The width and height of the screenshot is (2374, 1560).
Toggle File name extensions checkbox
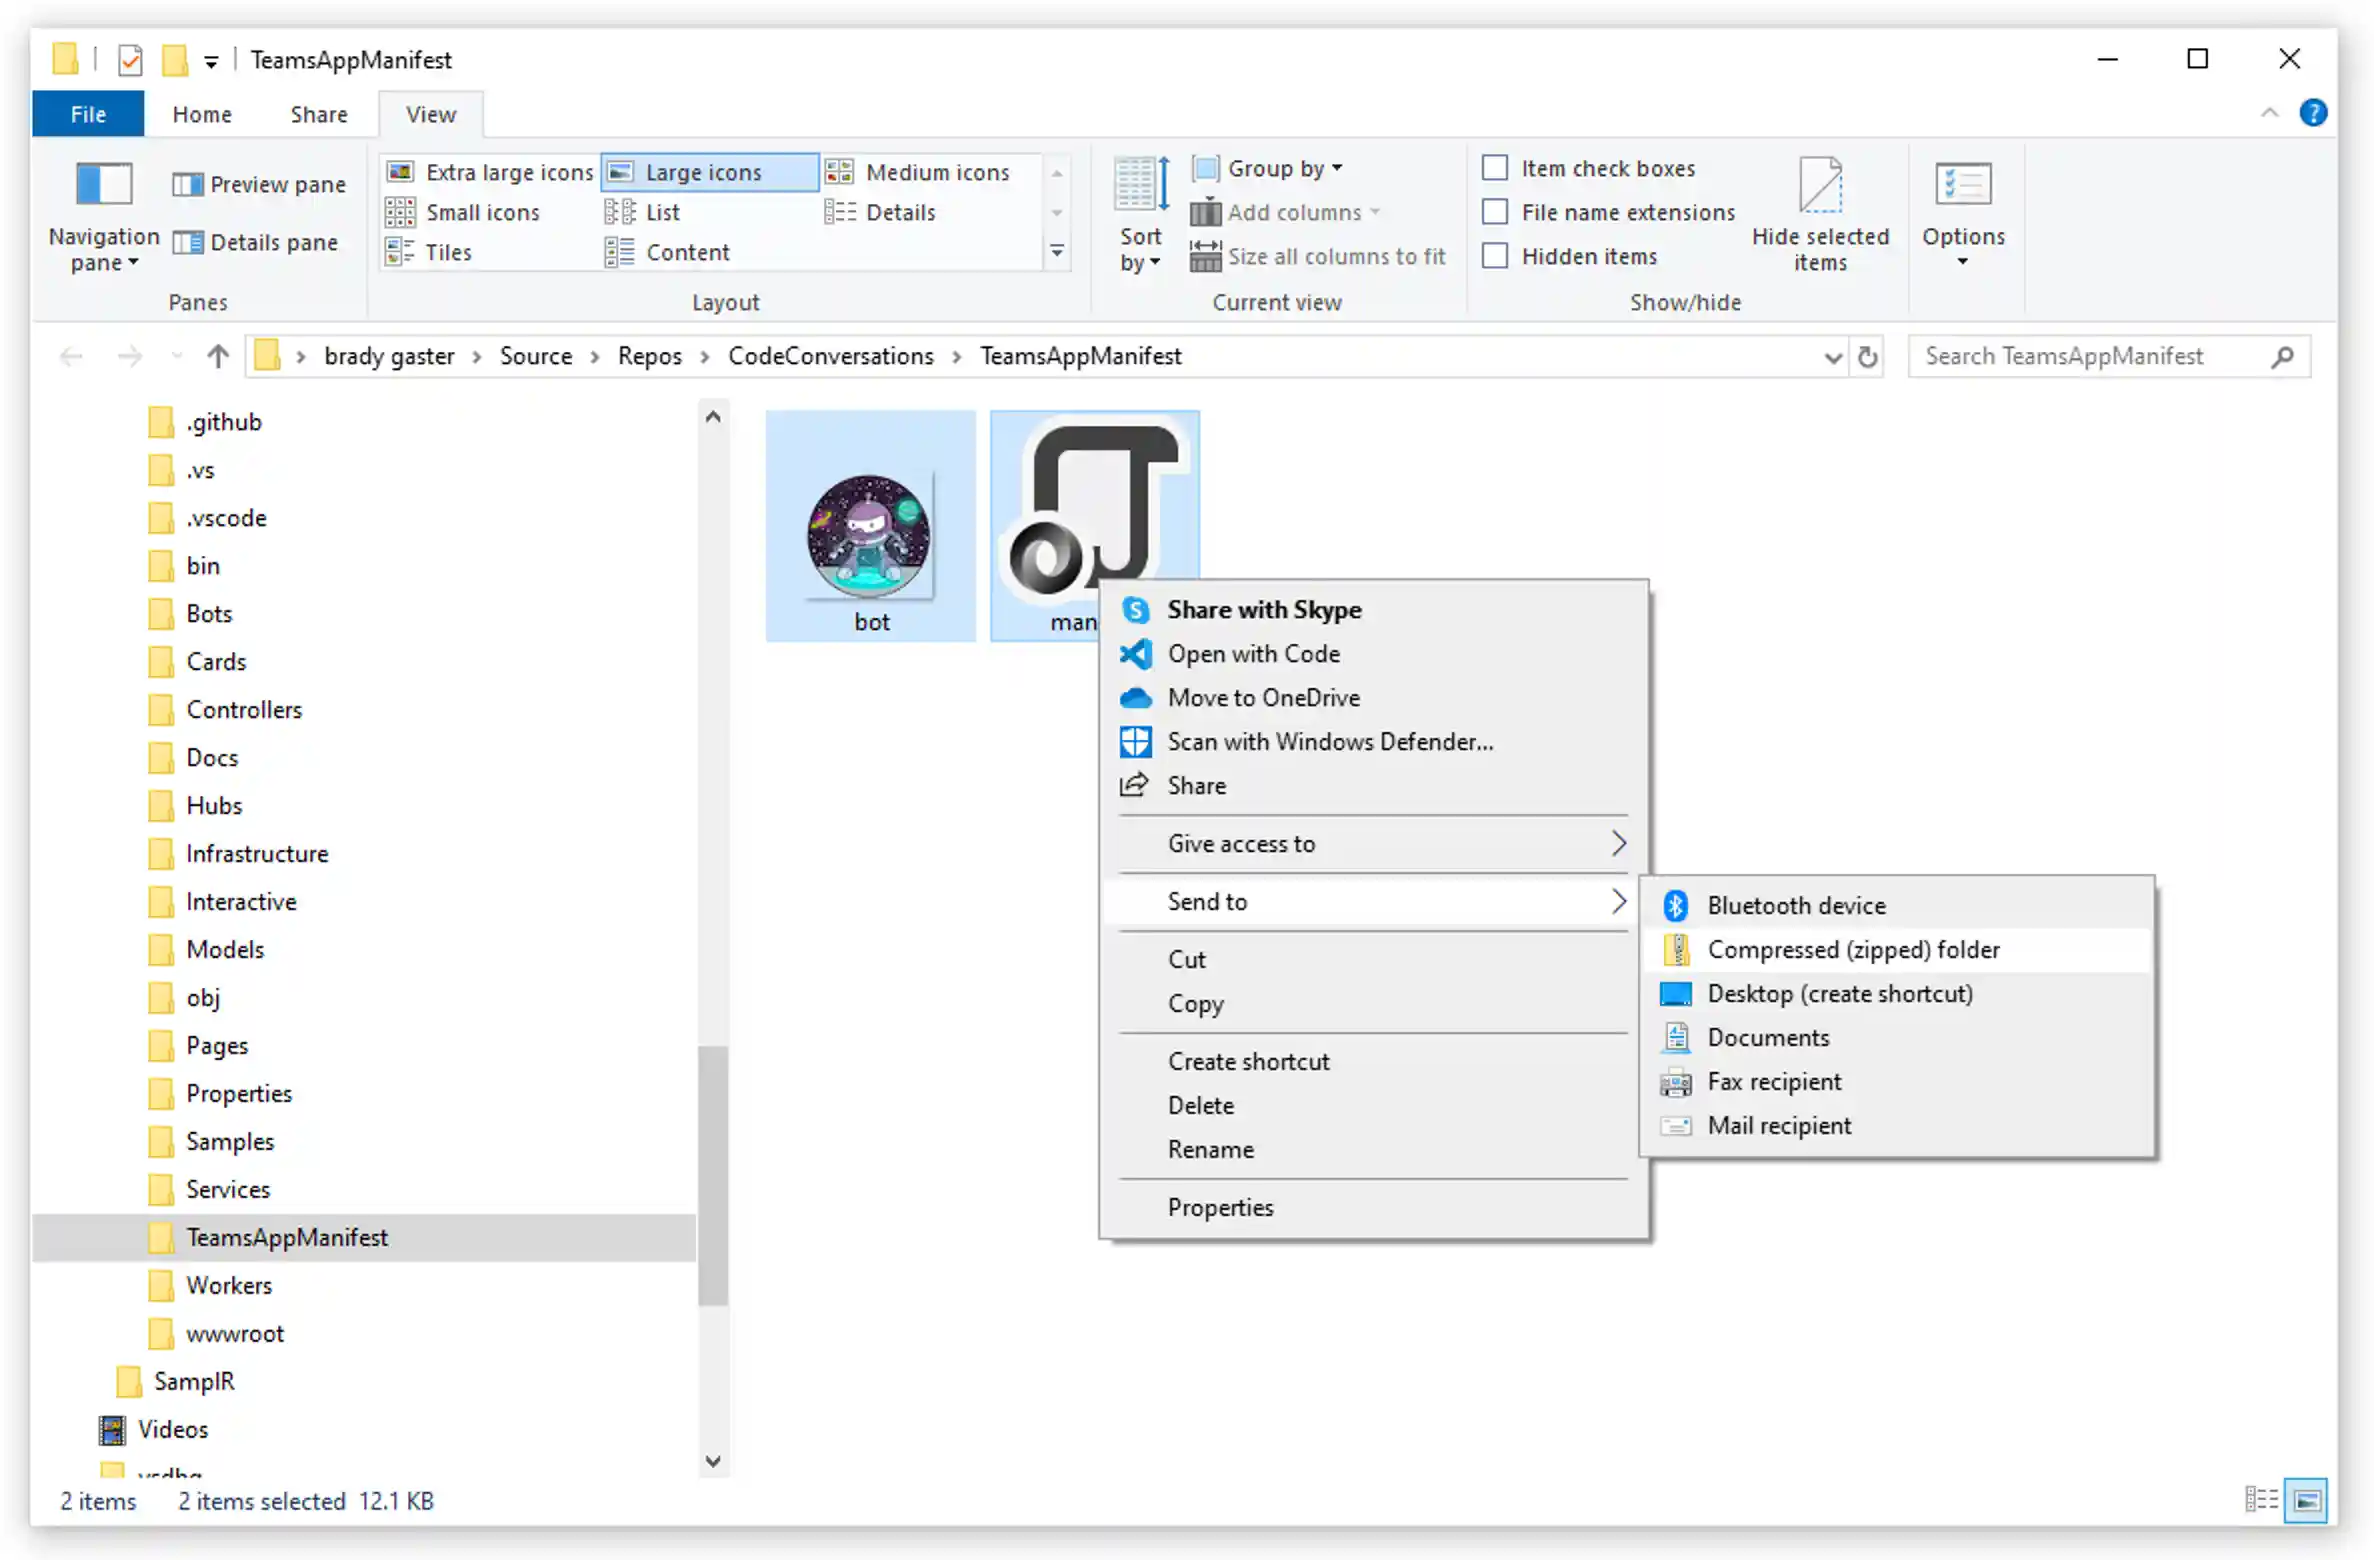tap(1494, 212)
